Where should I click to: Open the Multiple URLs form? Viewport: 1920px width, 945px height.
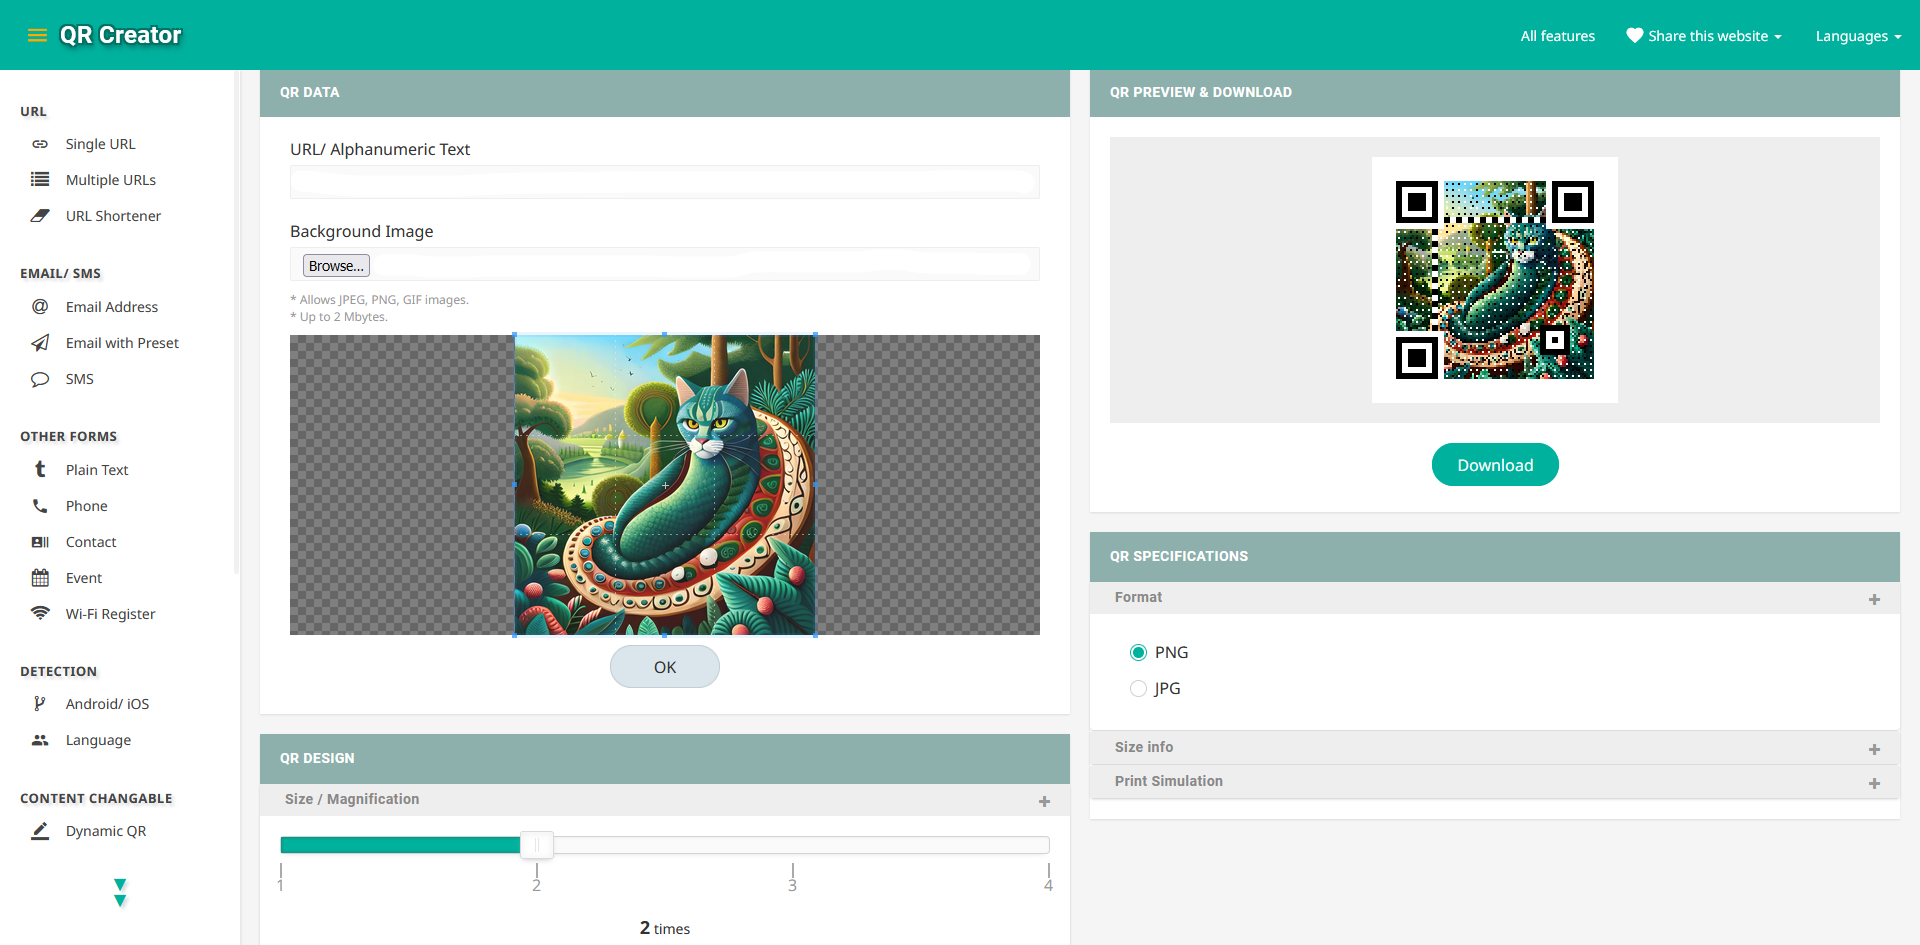[111, 180]
